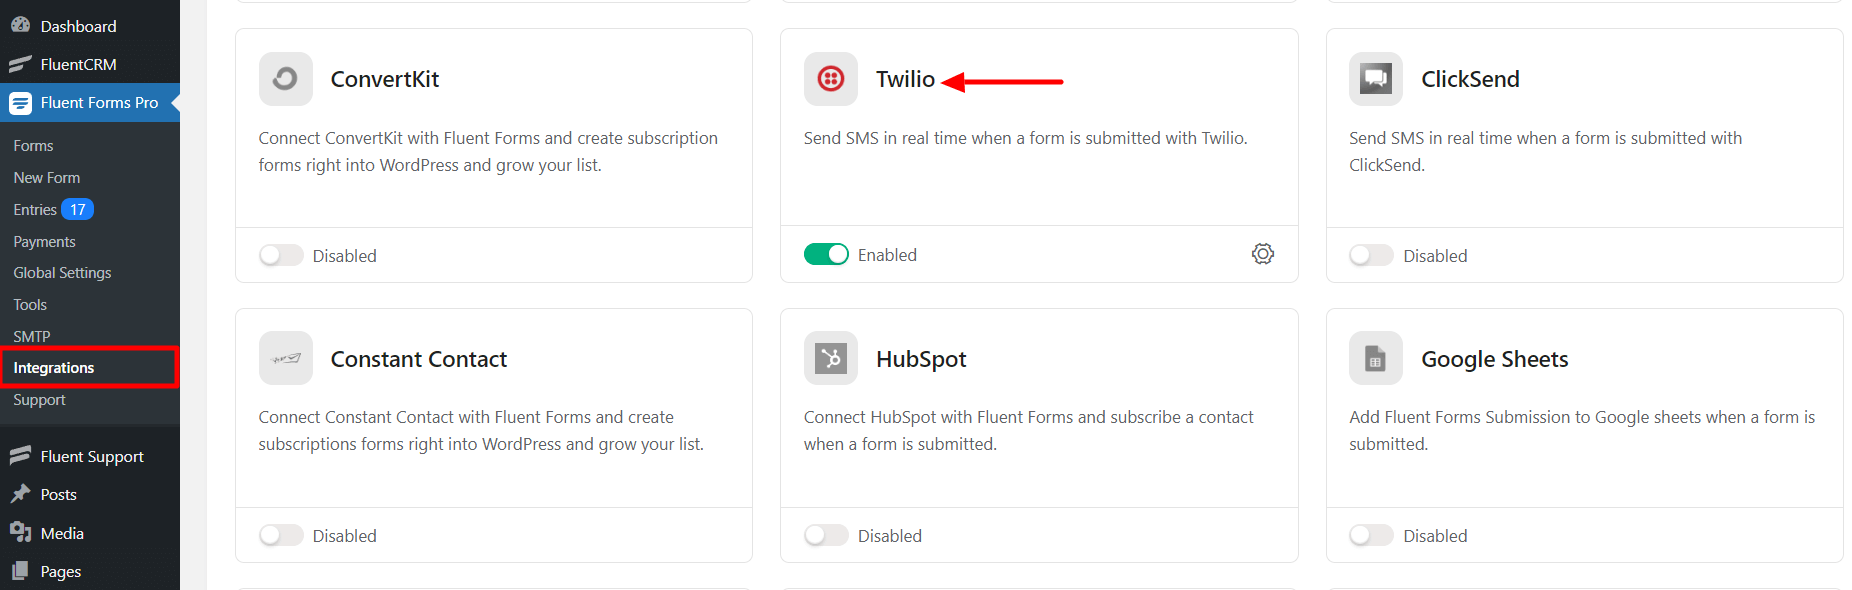Open Twilio integration settings gear
Viewport: 1852px width, 590px height.
tap(1263, 254)
